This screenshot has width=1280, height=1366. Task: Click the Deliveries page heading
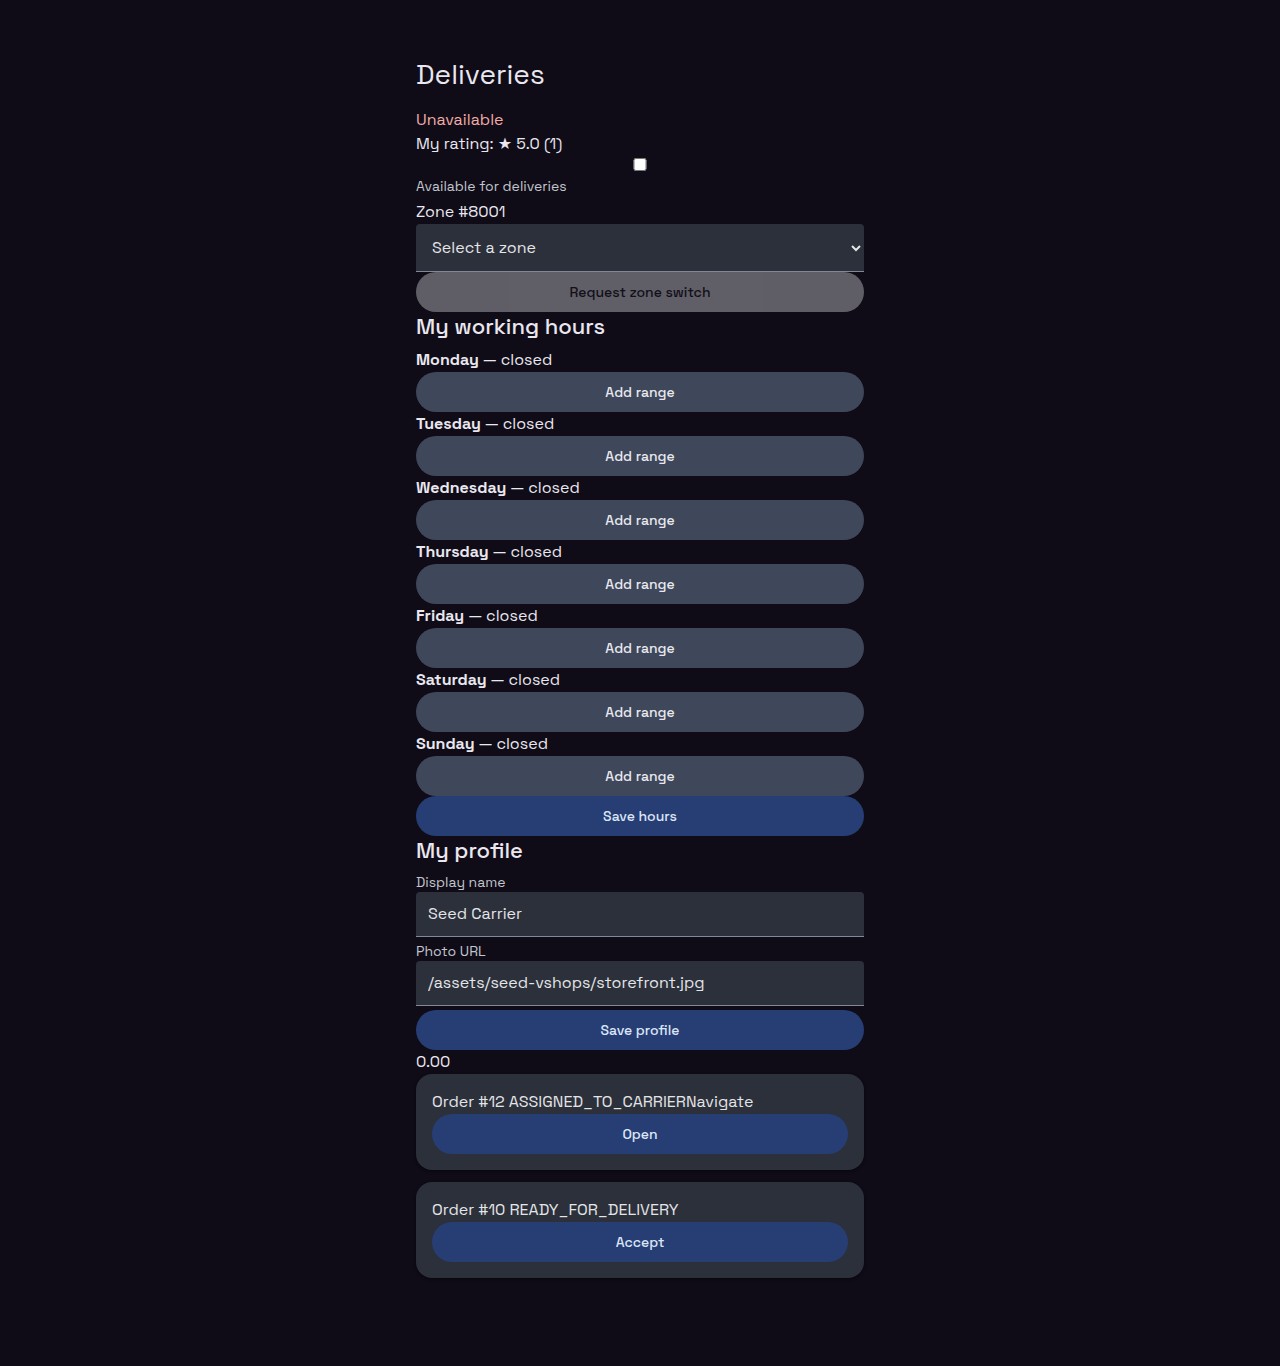[x=480, y=75]
